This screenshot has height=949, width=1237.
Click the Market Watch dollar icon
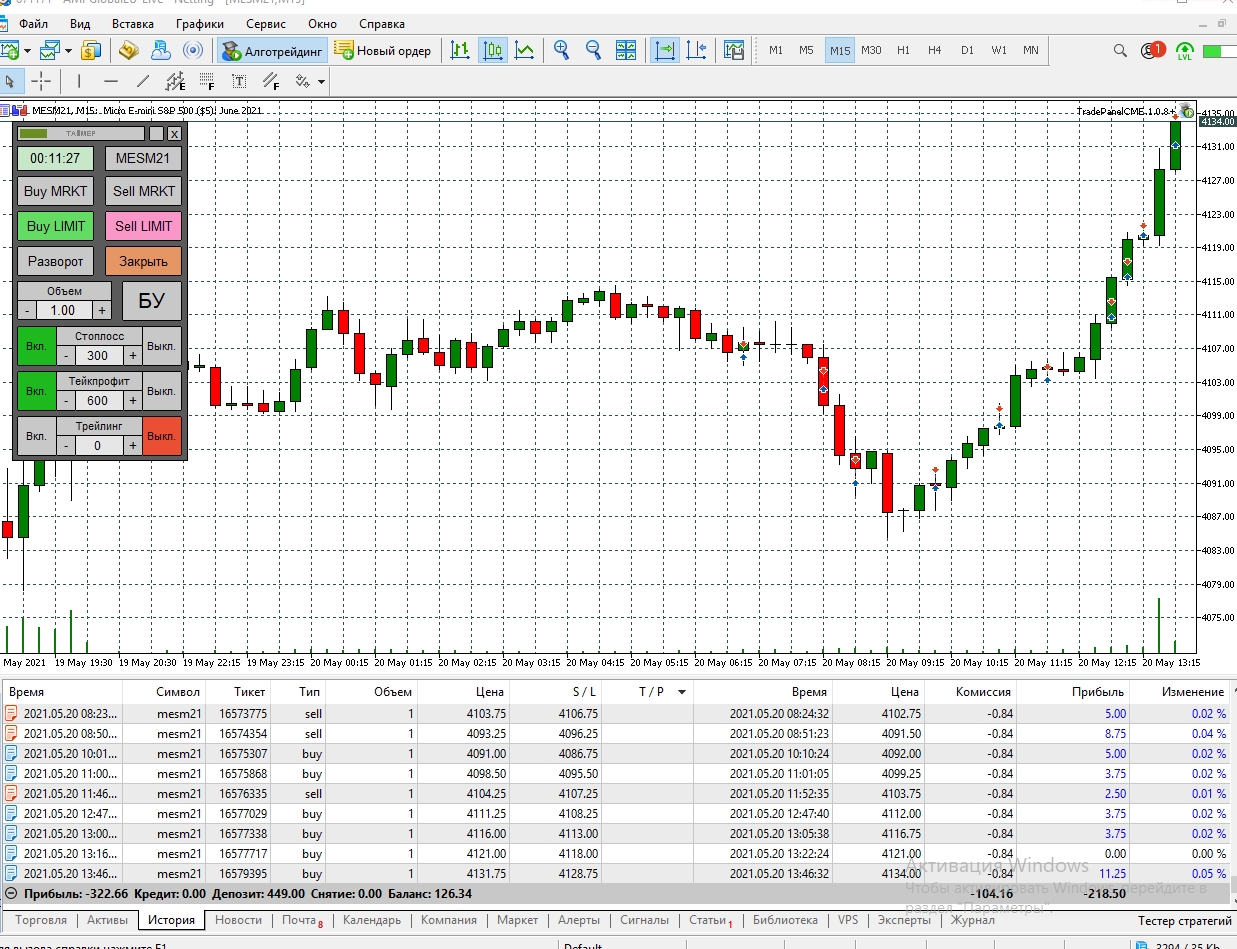tap(91, 50)
